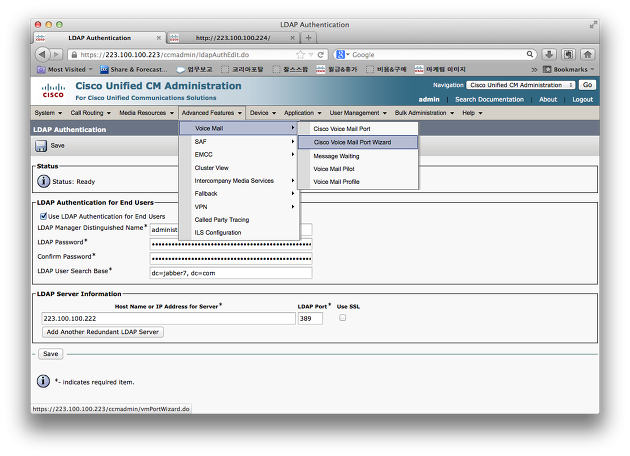Click the About link
Screen dimensions: 630x456
(x=548, y=100)
